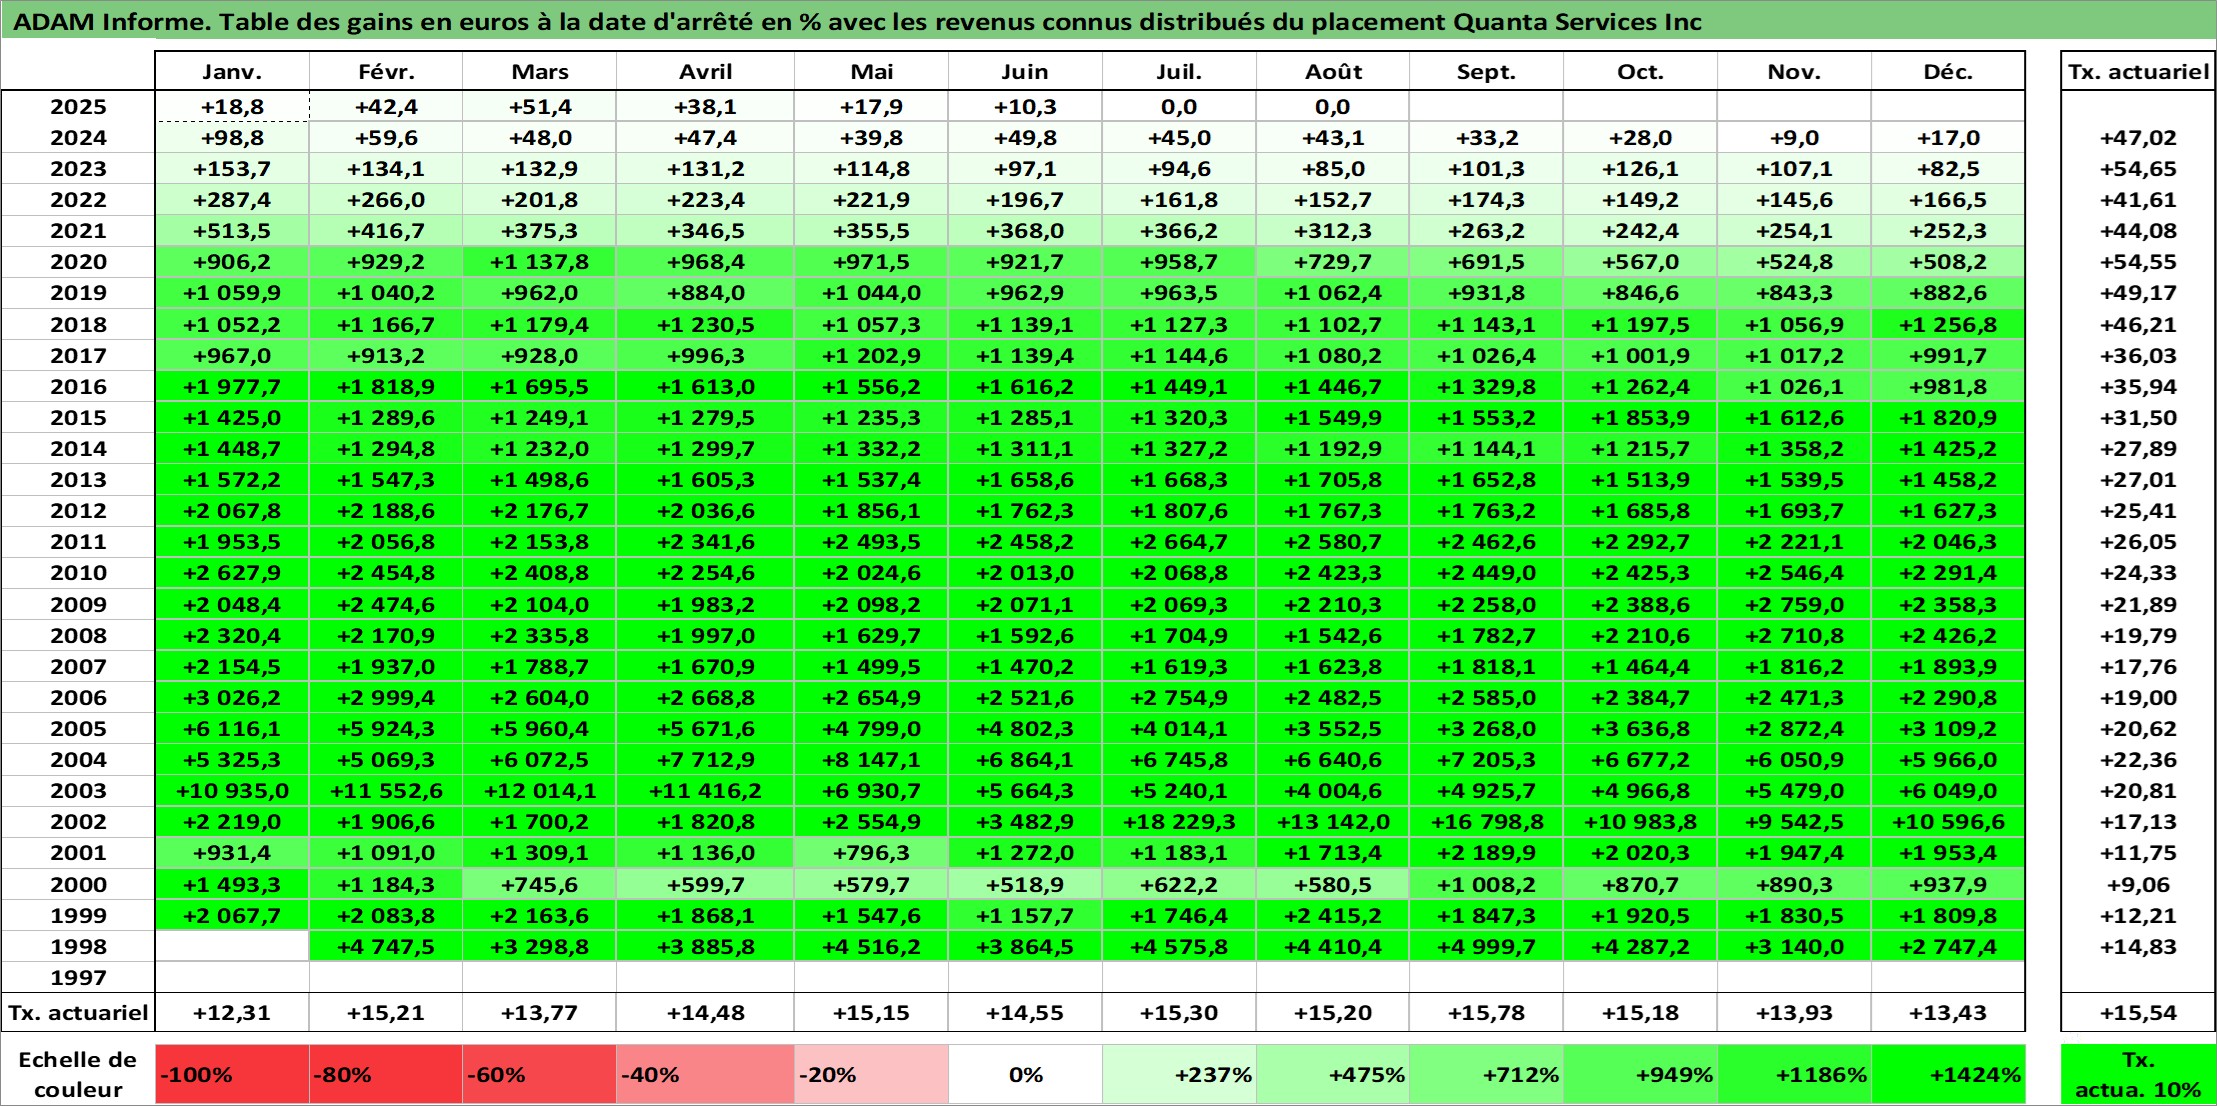
Task: Click cell value +7 712,9
Action: 705,760
